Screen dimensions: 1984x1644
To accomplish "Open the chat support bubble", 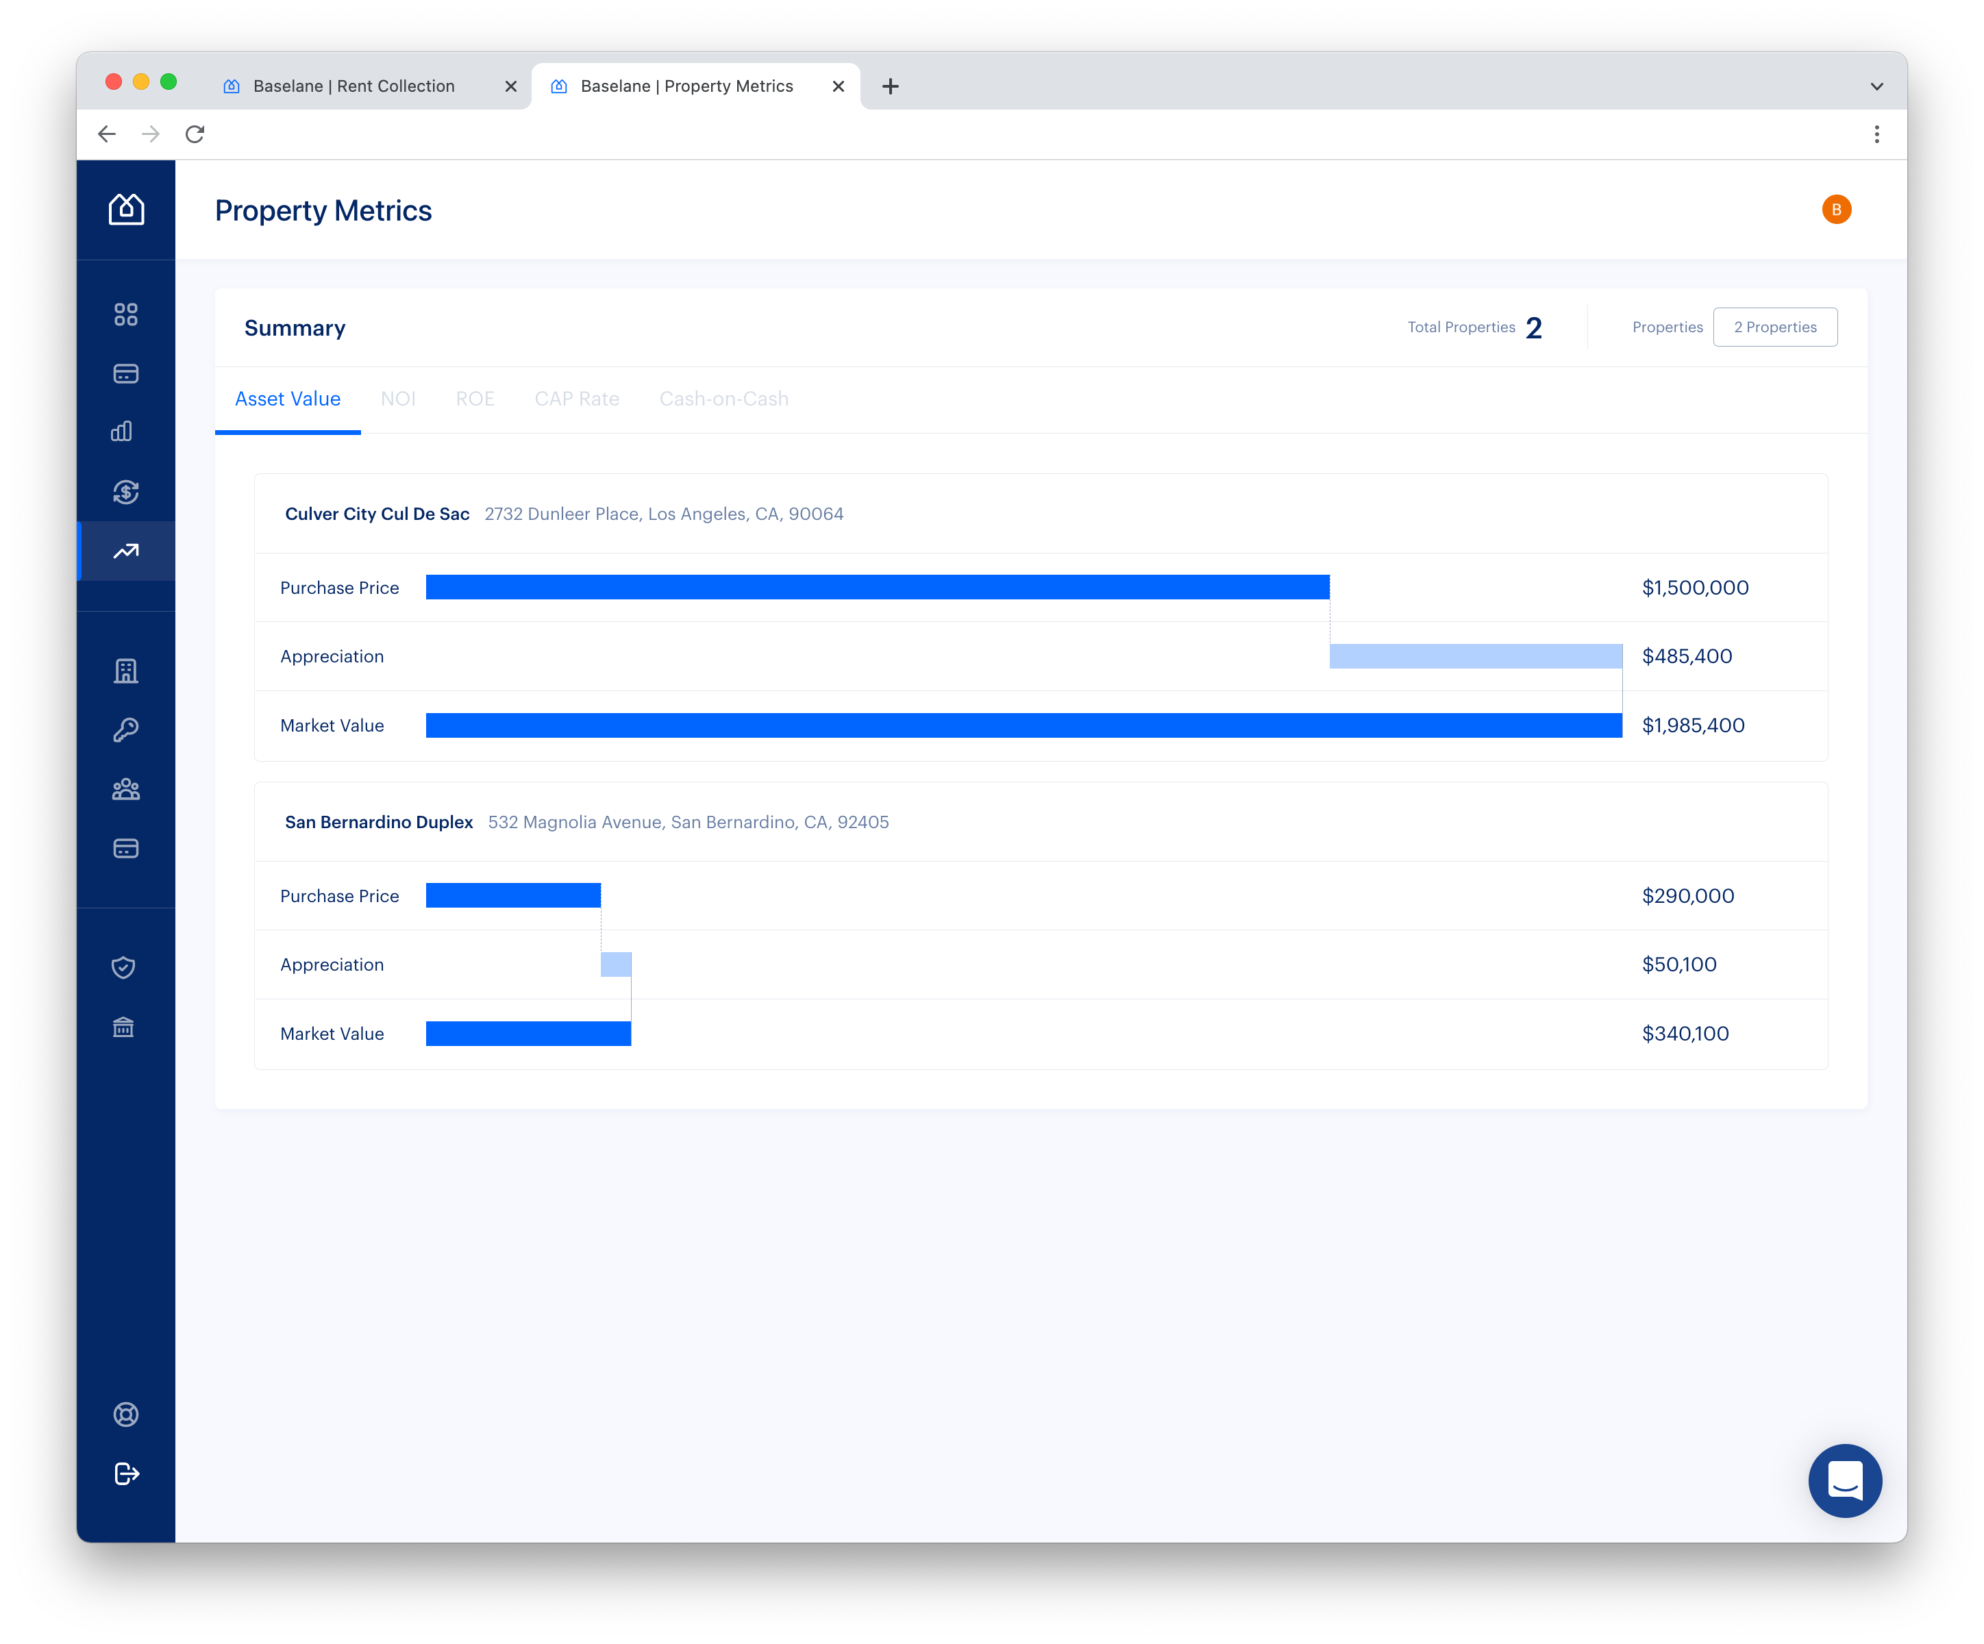I will tap(1844, 1480).
